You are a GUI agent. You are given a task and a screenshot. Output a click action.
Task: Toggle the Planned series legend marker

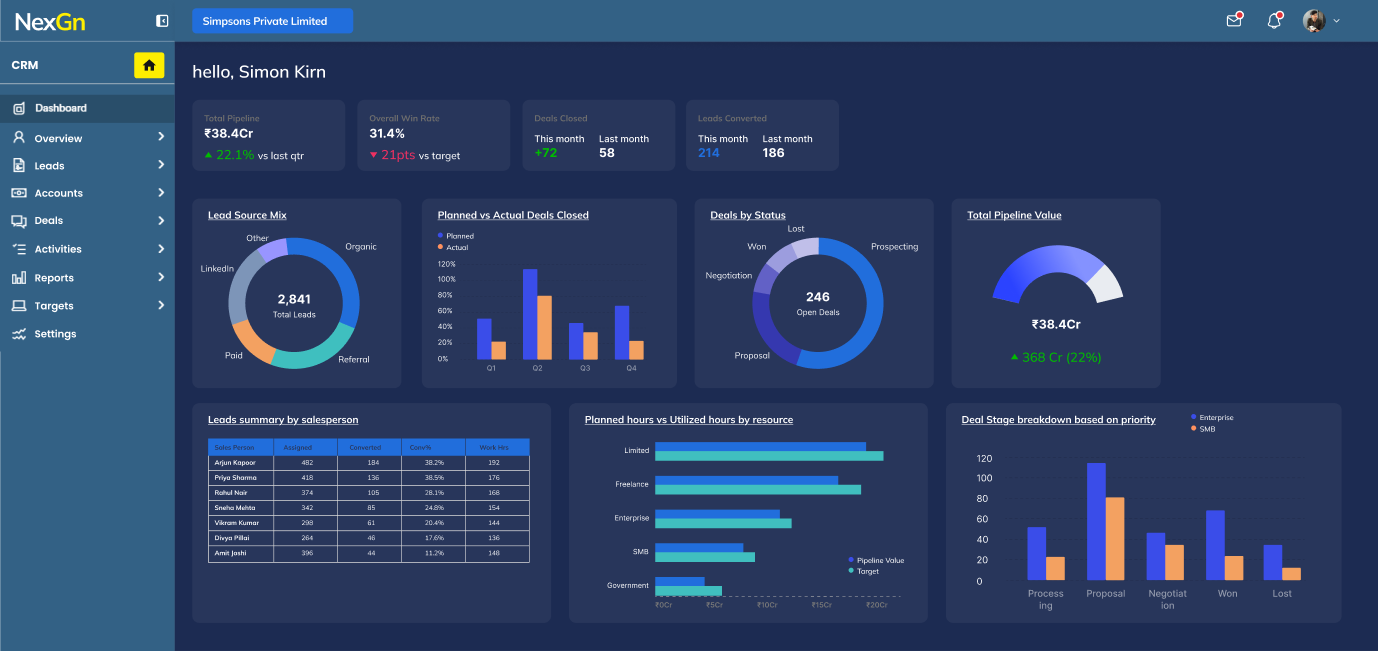tap(440, 236)
